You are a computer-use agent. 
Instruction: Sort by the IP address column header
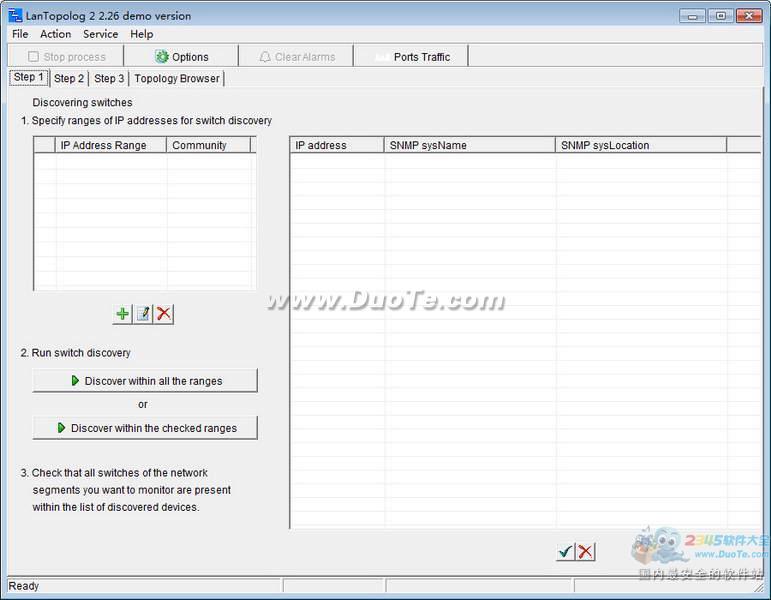coord(337,145)
